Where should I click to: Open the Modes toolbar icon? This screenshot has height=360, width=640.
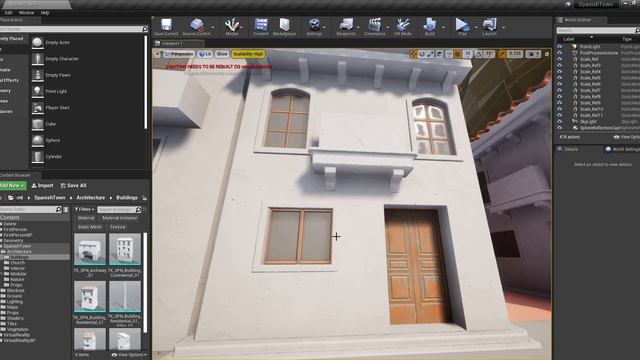coord(232,27)
